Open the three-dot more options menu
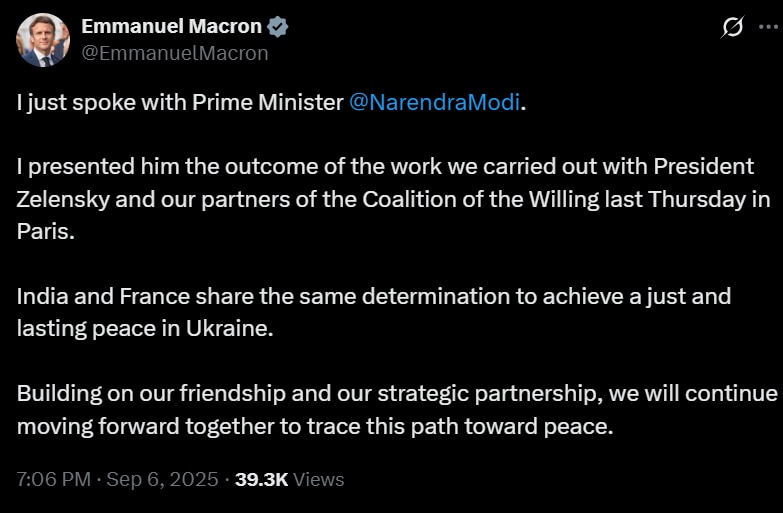Image resolution: width=783 pixels, height=513 pixels. tap(767, 27)
